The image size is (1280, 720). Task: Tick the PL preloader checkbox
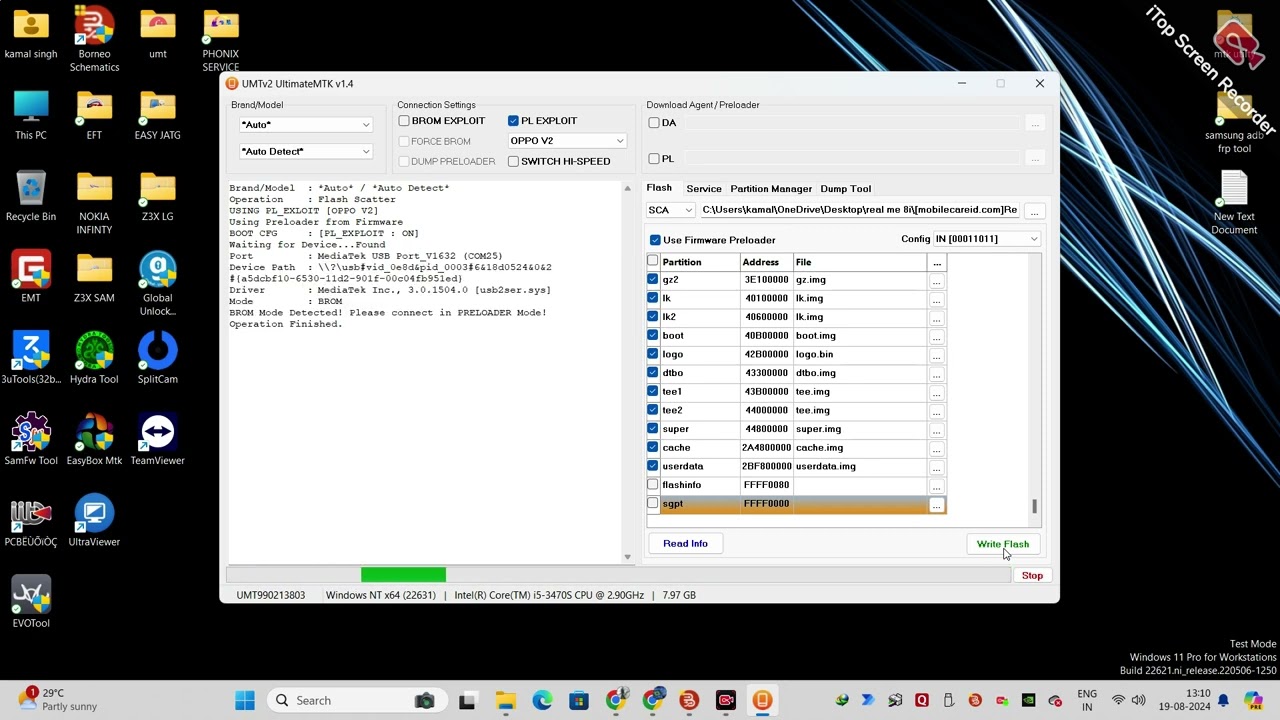pyautogui.click(x=654, y=159)
